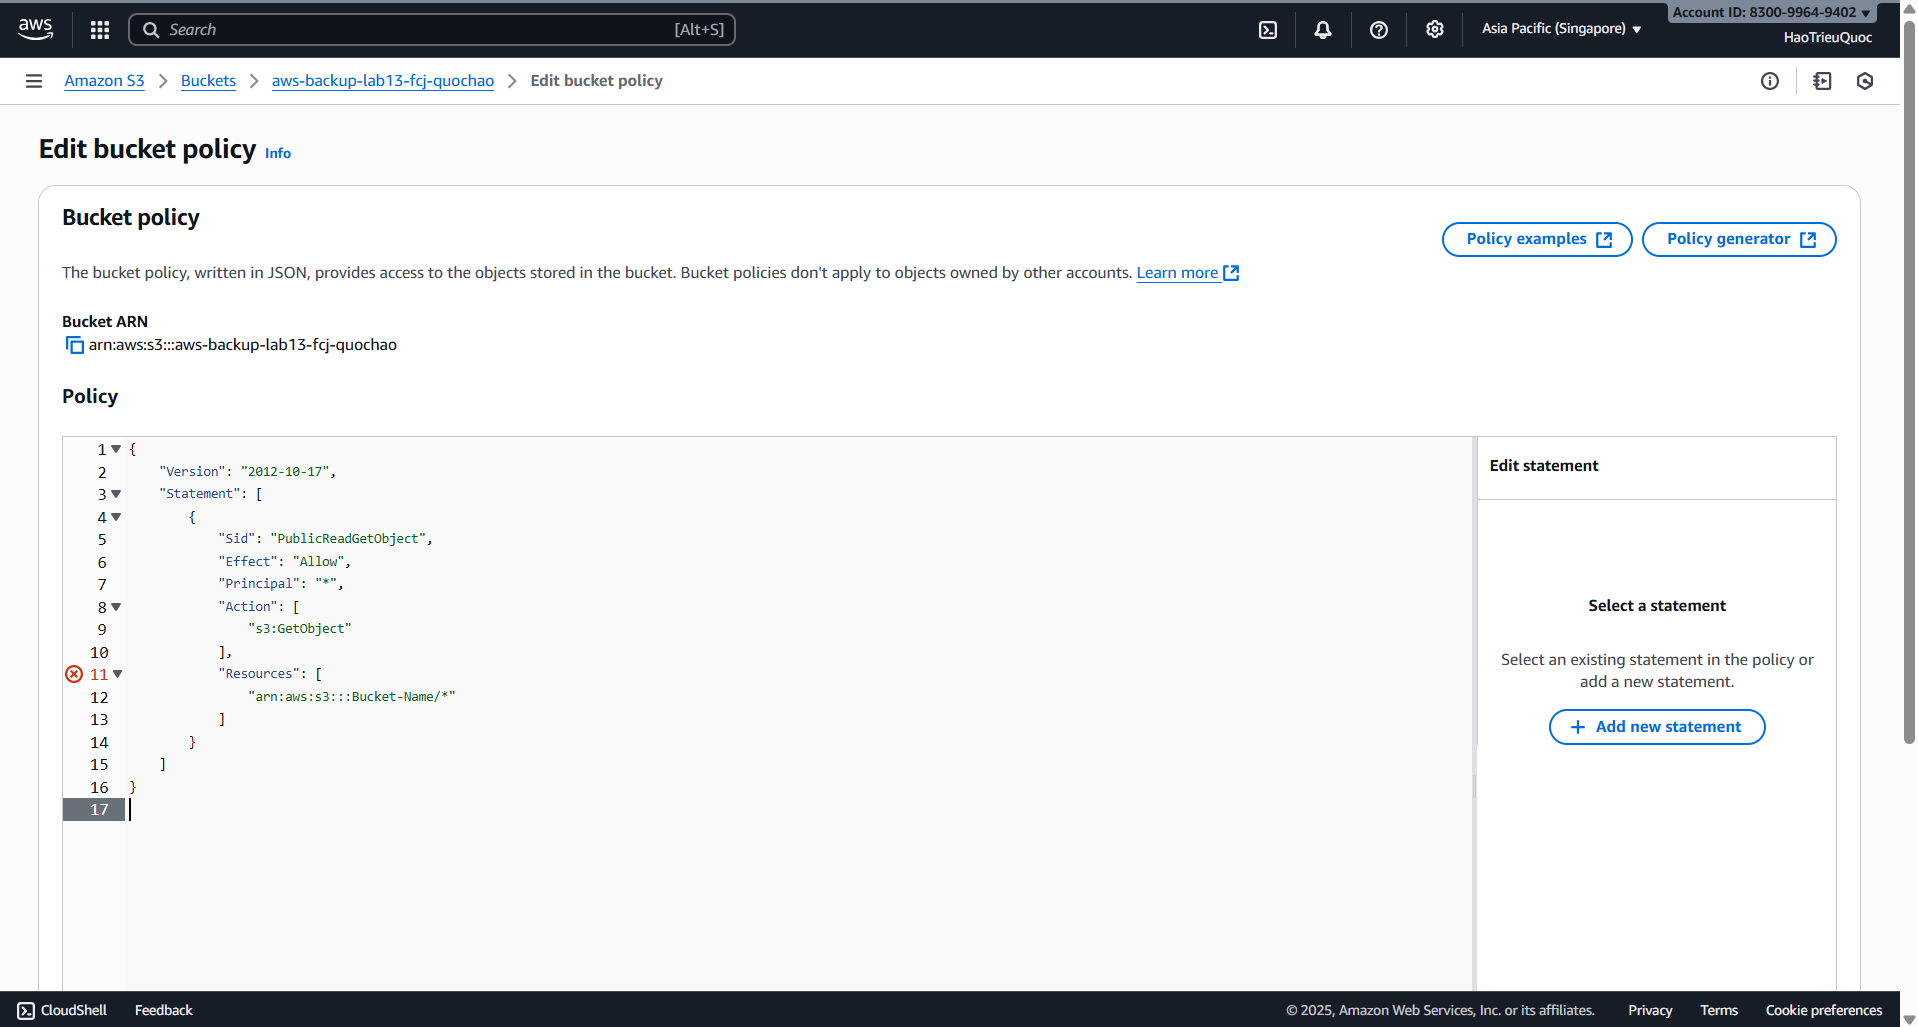The width and height of the screenshot is (1918, 1027).
Task: Expand the Account ID dropdown menu
Action: tap(1771, 12)
